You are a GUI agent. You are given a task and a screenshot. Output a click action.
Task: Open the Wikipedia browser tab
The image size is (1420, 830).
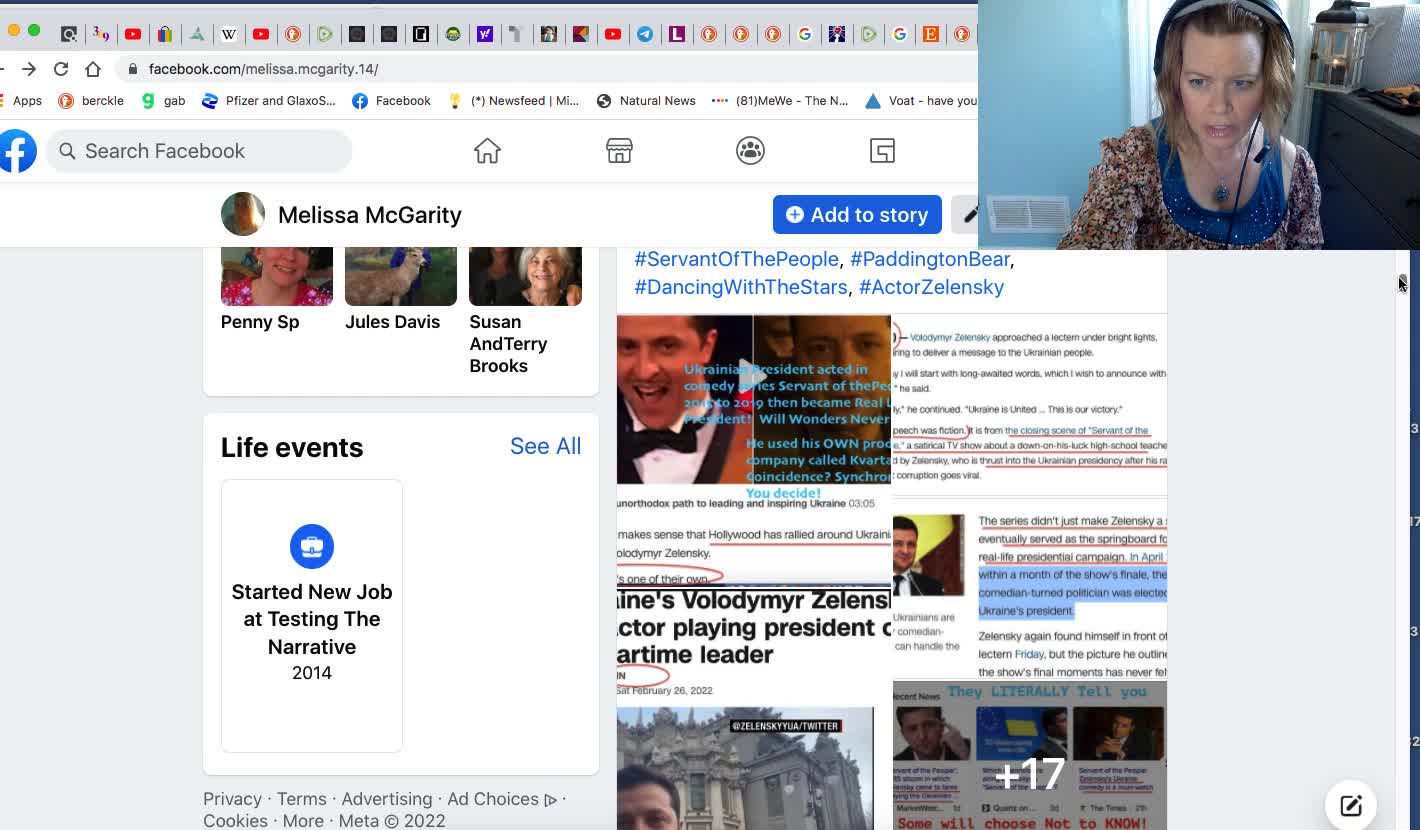tap(229, 34)
